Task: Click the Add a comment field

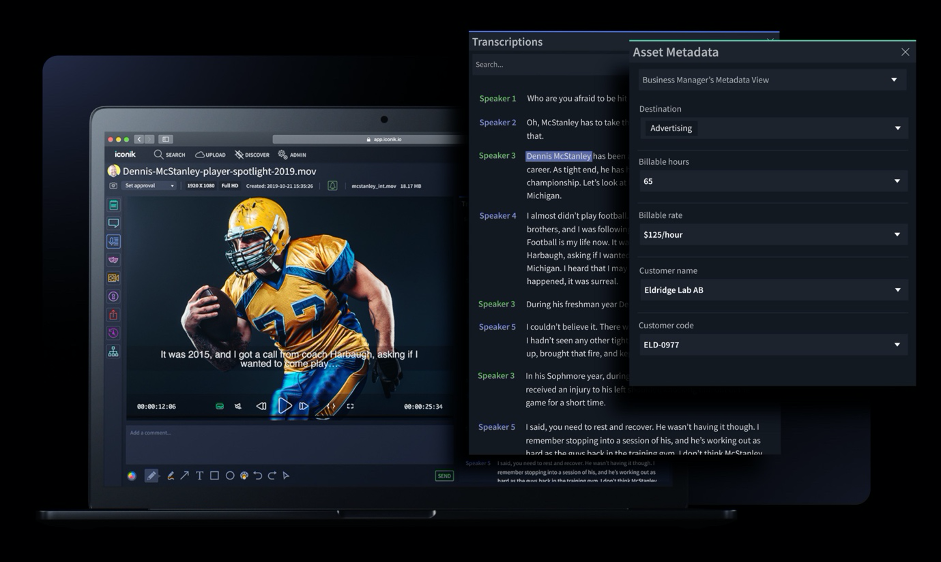Action: (290, 444)
